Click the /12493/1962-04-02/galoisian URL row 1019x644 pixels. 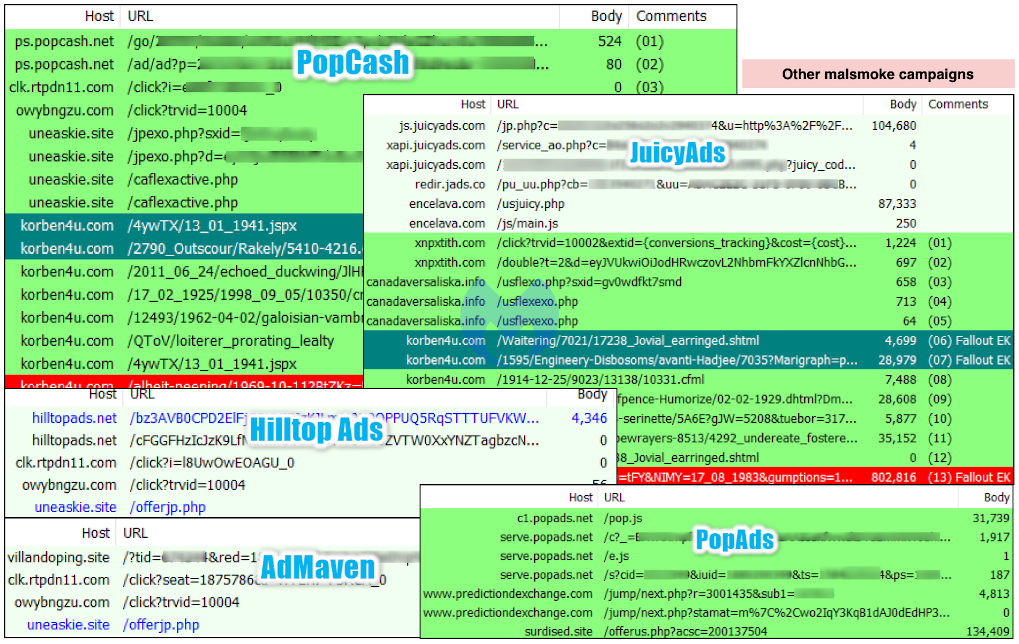(244, 318)
